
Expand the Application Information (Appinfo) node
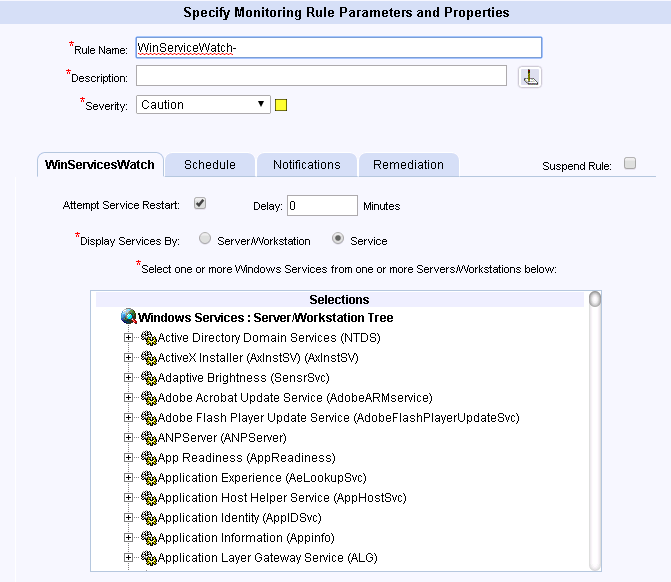(128, 538)
